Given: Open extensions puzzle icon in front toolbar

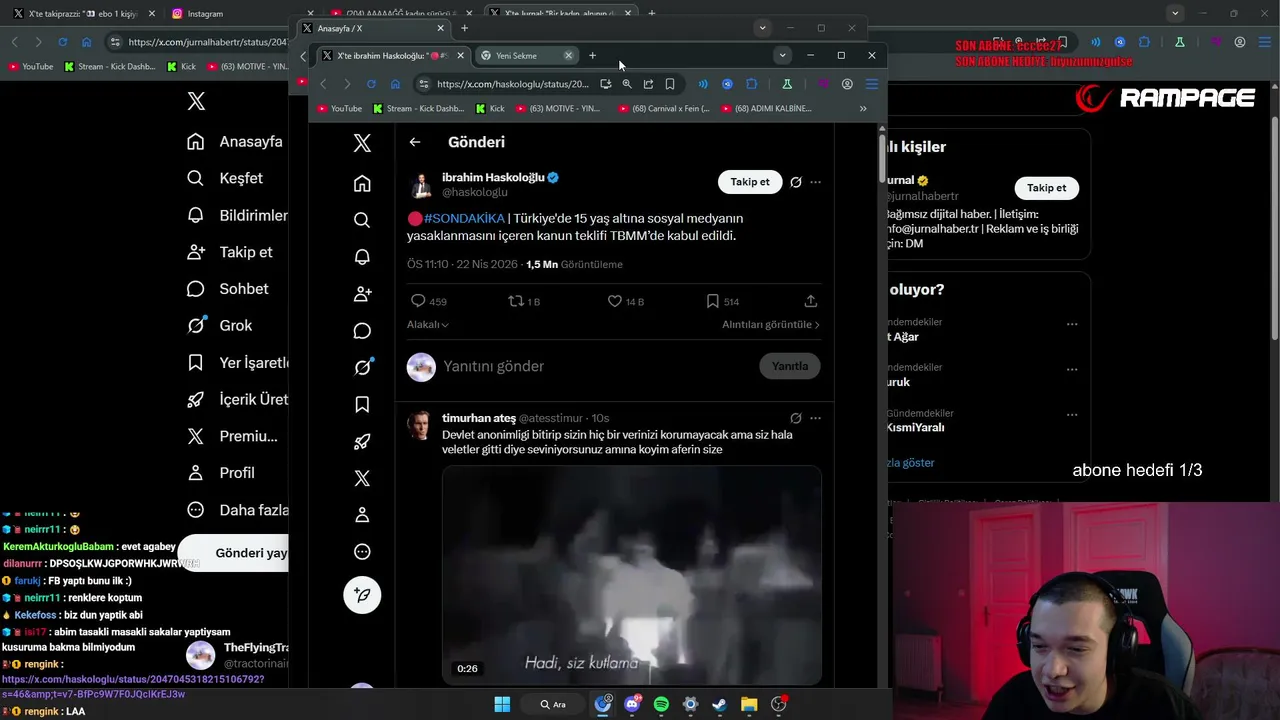Looking at the screenshot, I should click(x=752, y=84).
